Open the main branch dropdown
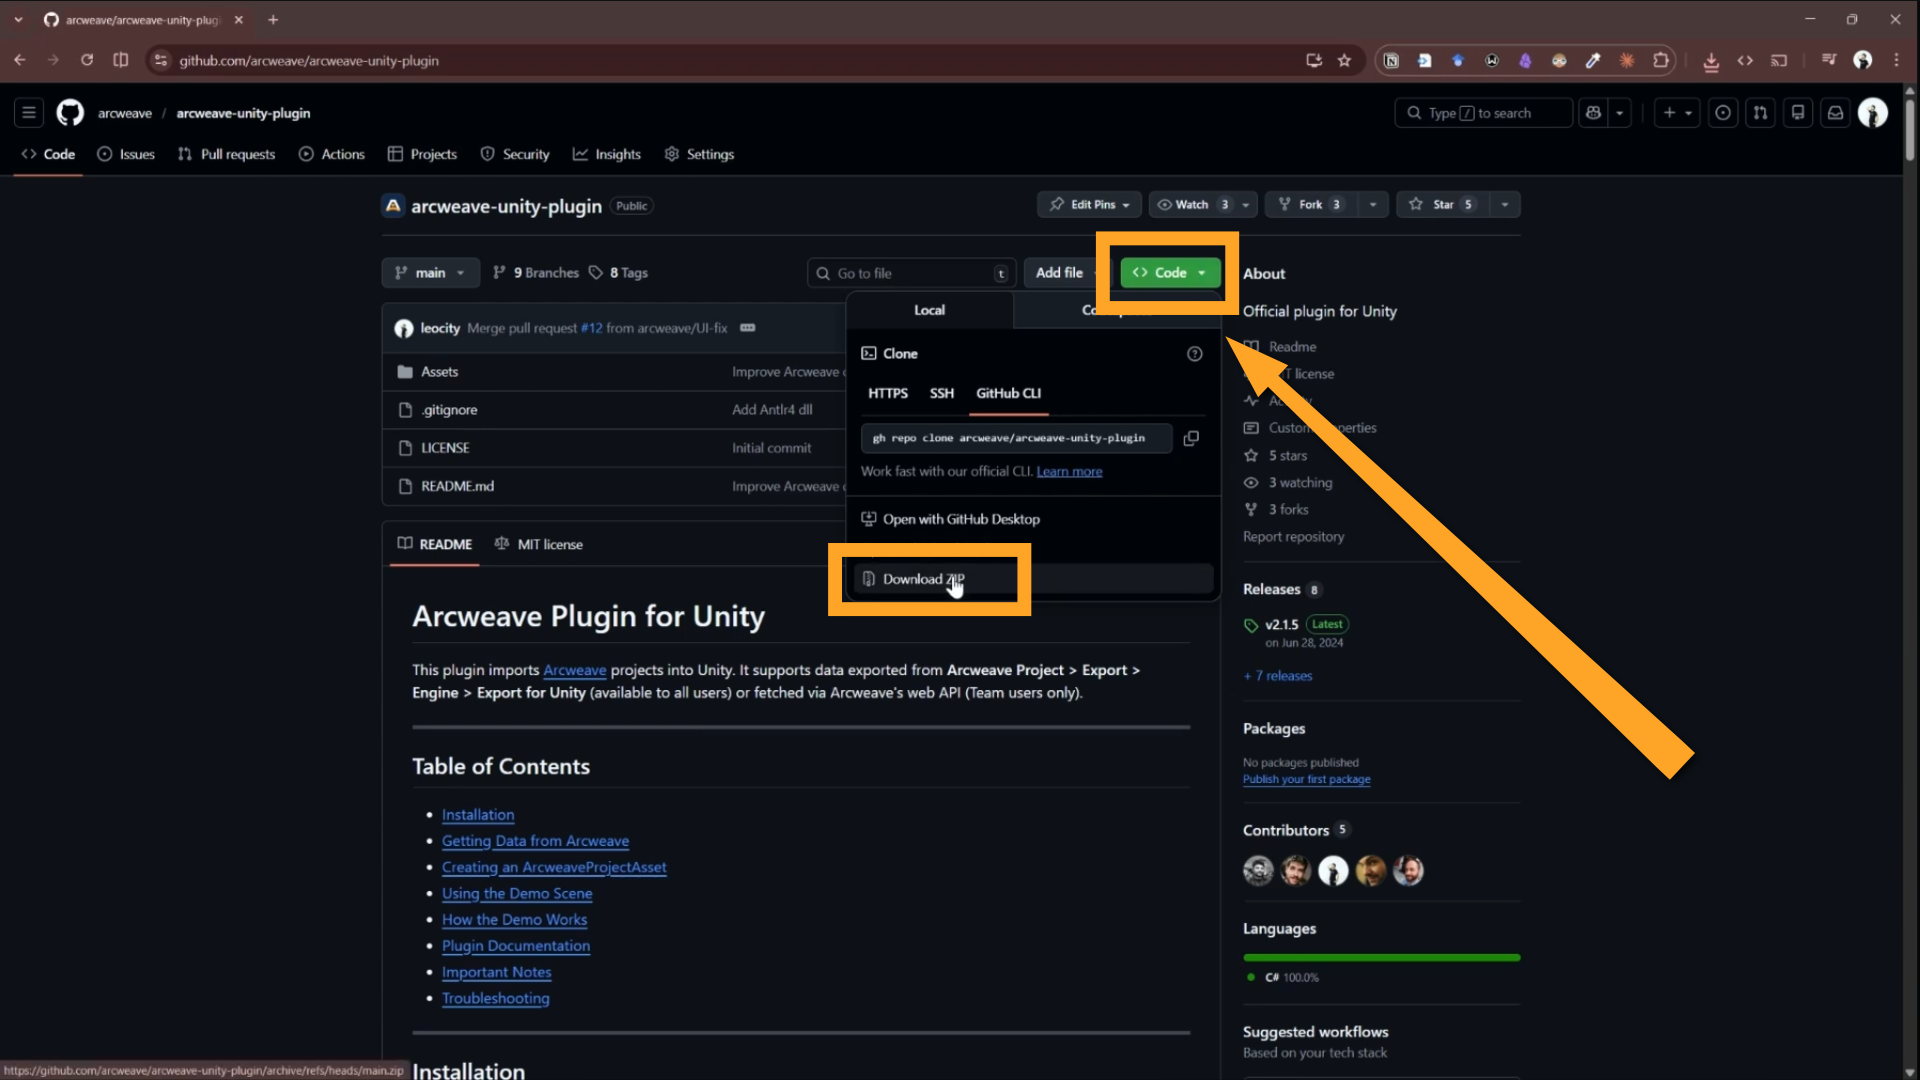The image size is (1920, 1080). point(430,273)
